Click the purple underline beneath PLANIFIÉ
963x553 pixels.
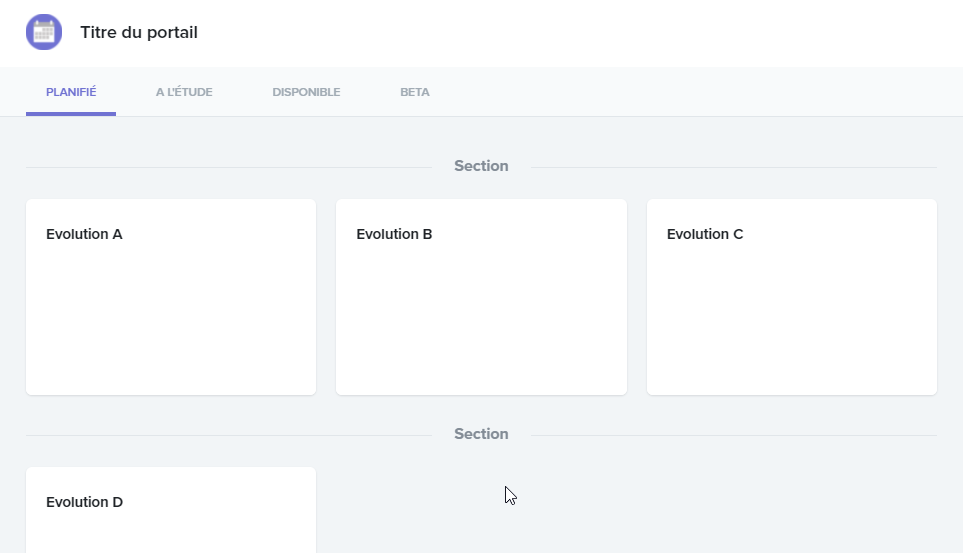[x=71, y=114]
